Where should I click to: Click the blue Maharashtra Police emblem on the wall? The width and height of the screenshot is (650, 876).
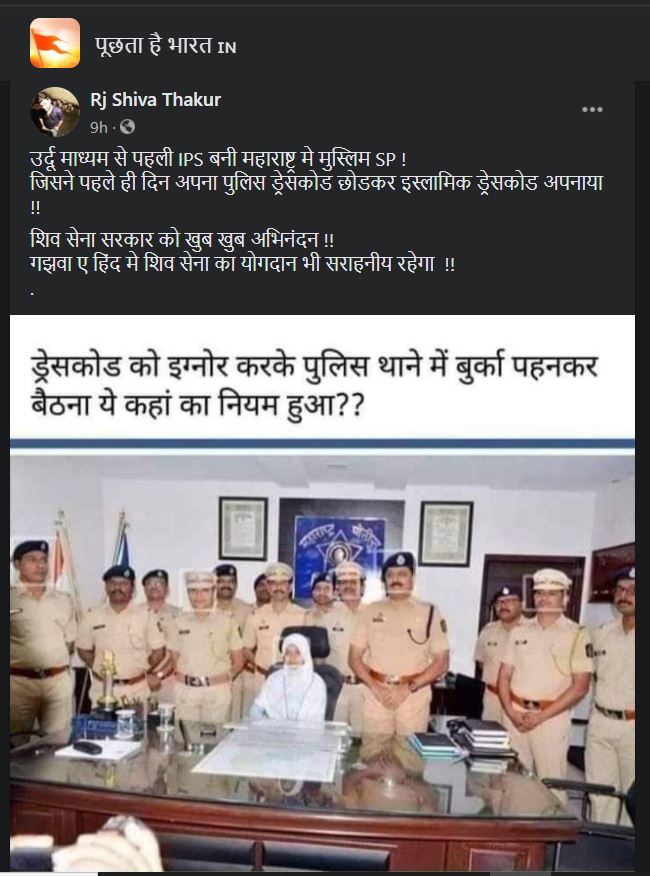tap(340, 549)
